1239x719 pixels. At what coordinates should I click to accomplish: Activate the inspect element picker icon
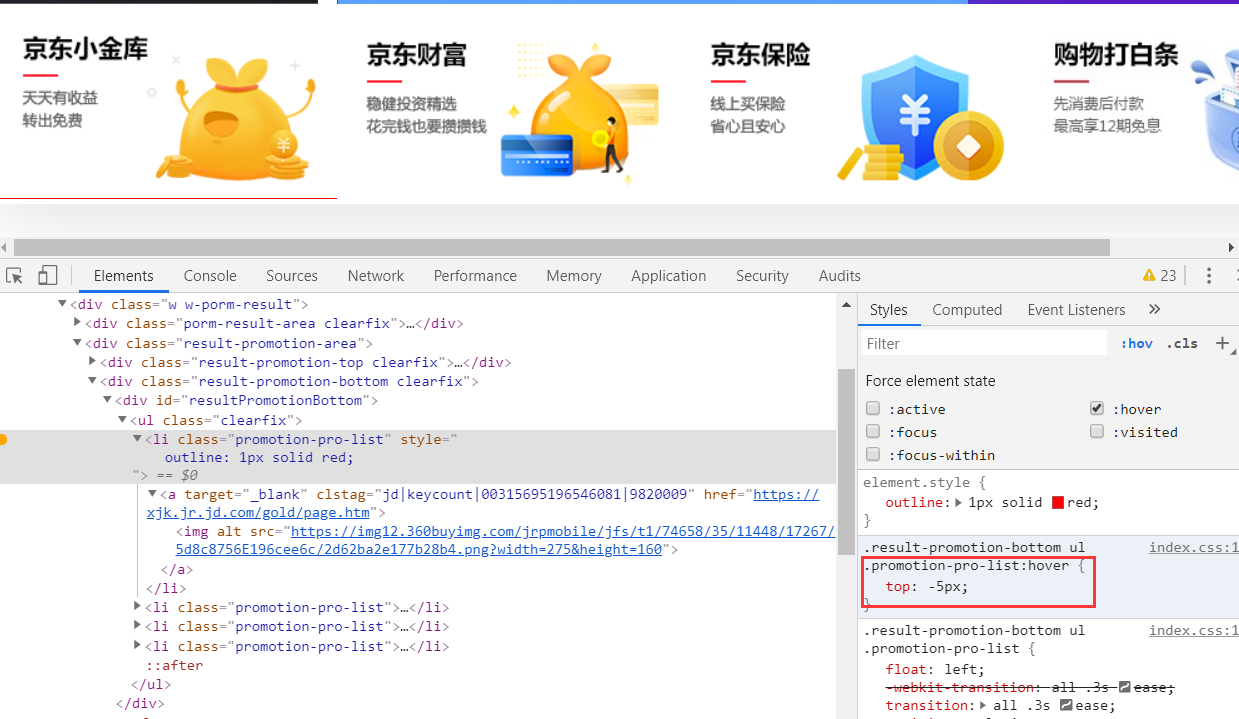point(14,276)
